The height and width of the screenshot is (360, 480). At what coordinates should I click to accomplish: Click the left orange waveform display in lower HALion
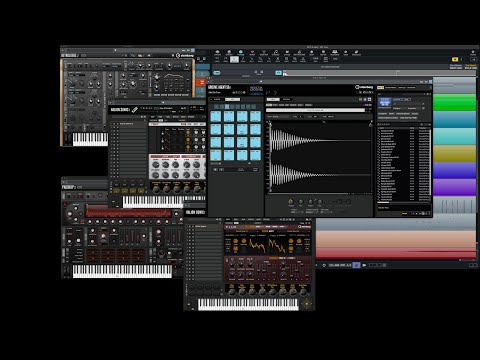[257, 246]
